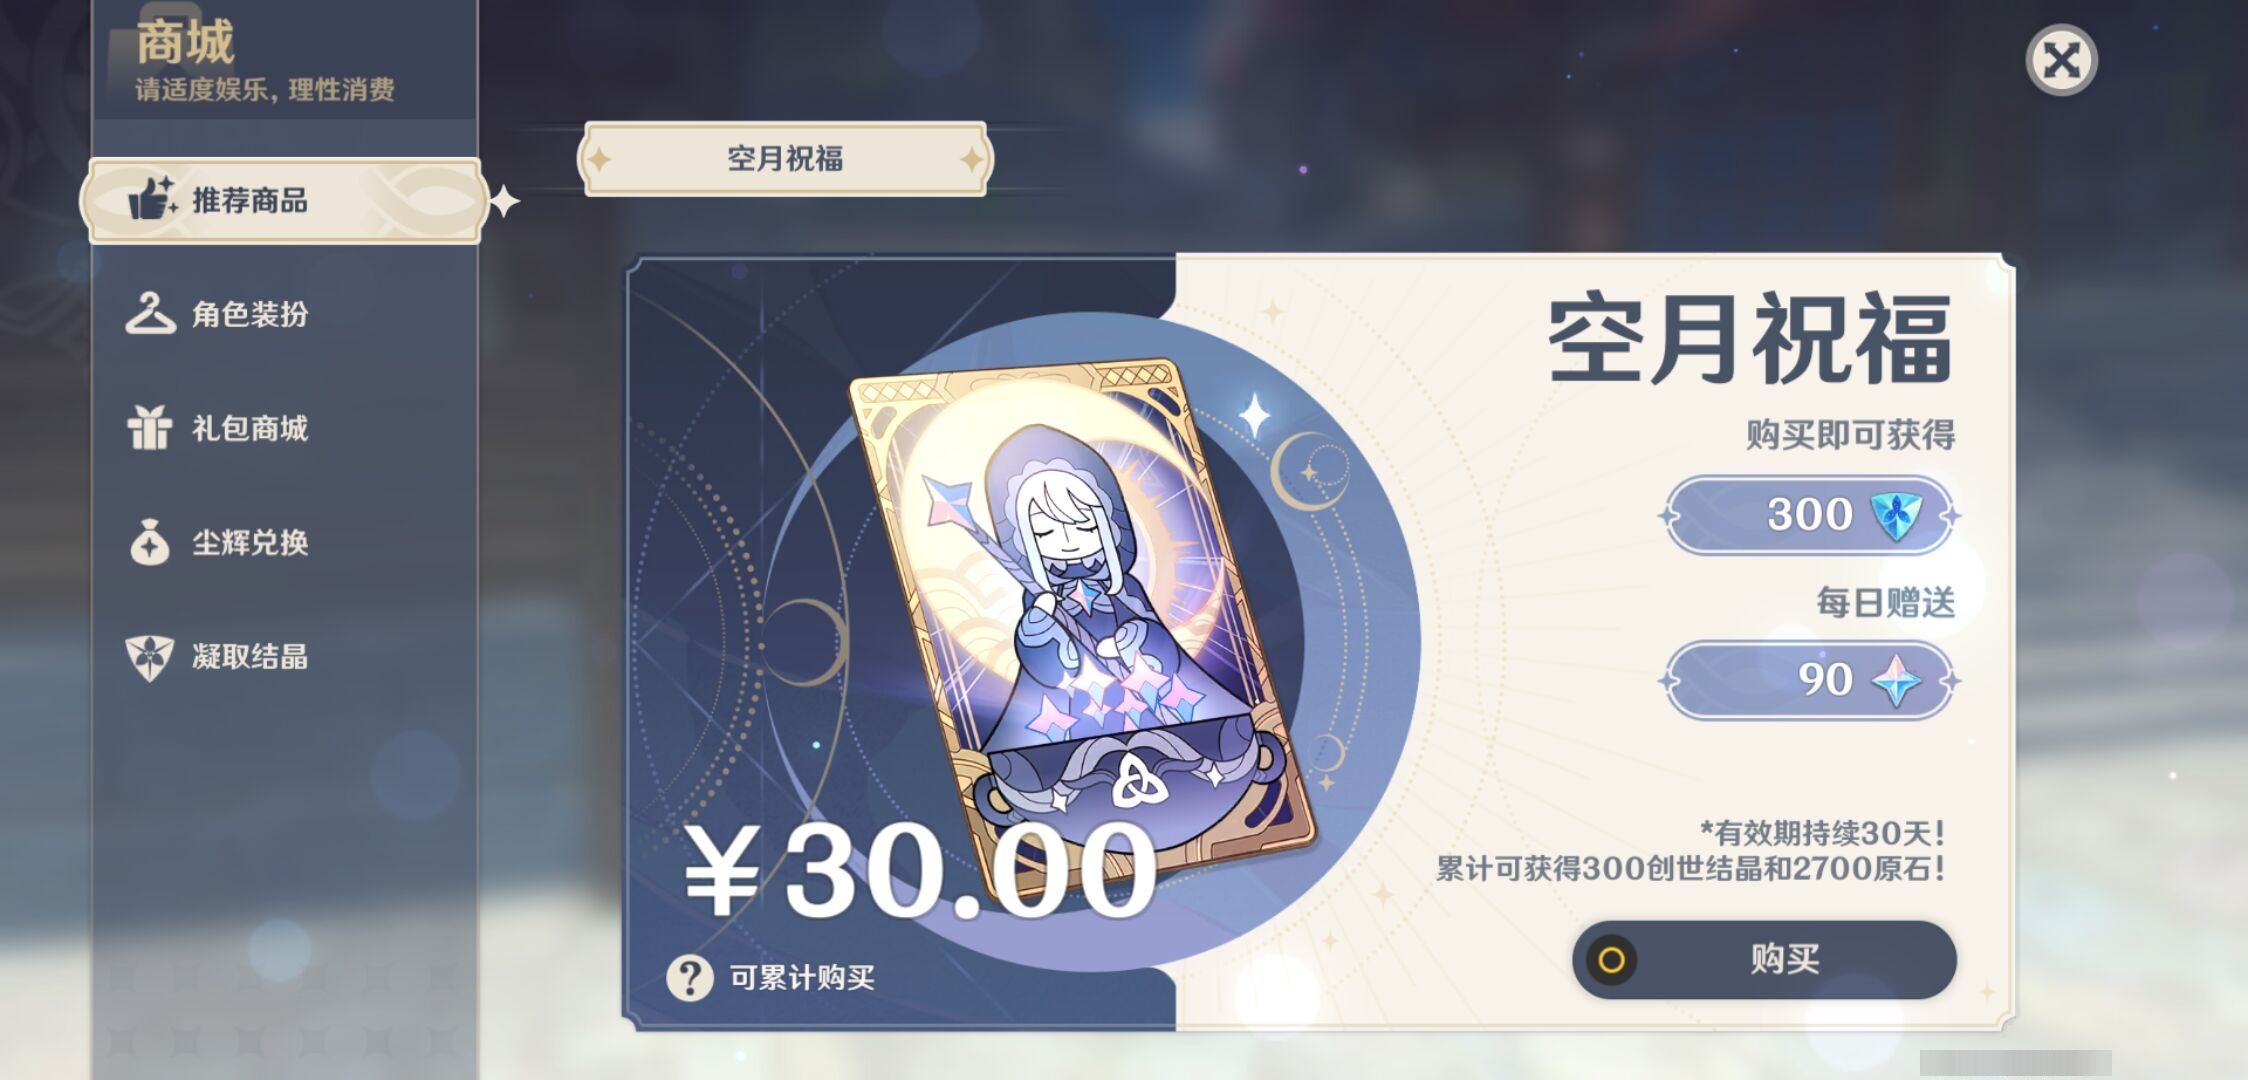Screen dimensions: 2248x1080
Task: Click the daily 90 Primogem reward pill
Action: tap(1809, 681)
